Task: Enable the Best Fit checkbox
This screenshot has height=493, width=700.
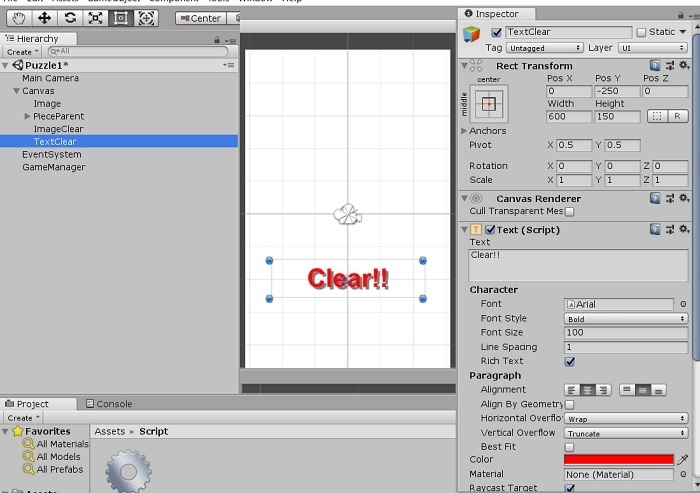Action: point(570,447)
